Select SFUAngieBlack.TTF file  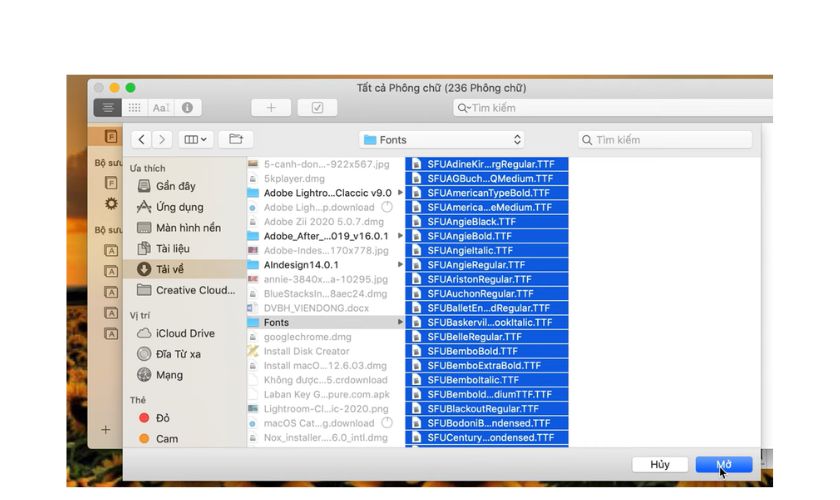click(x=487, y=221)
